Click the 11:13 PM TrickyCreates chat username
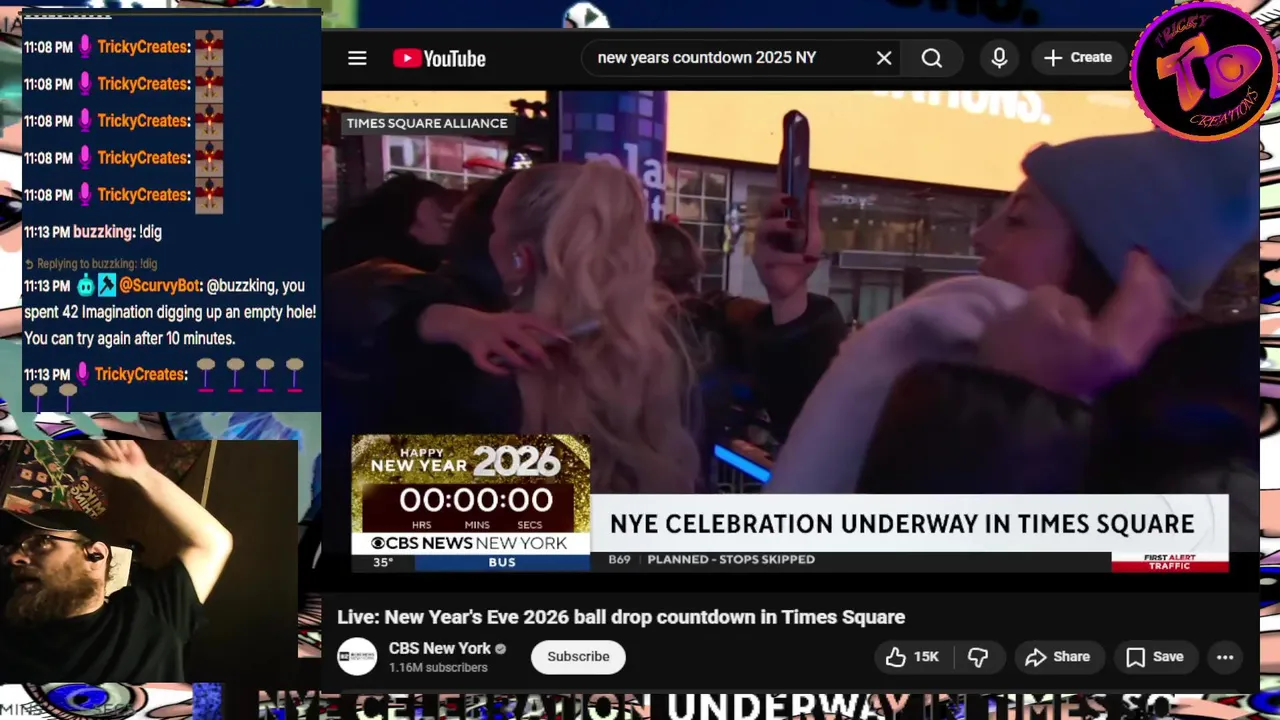Viewport: 1280px width, 720px height. [x=140, y=374]
